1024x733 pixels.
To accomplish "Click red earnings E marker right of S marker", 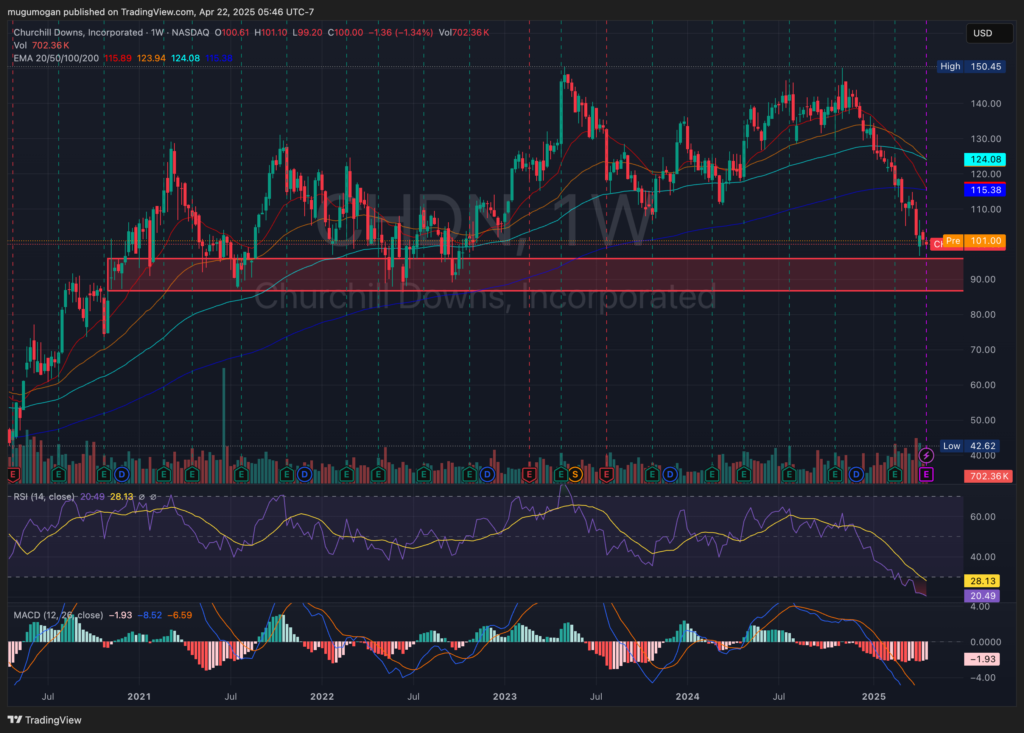I will pos(607,474).
